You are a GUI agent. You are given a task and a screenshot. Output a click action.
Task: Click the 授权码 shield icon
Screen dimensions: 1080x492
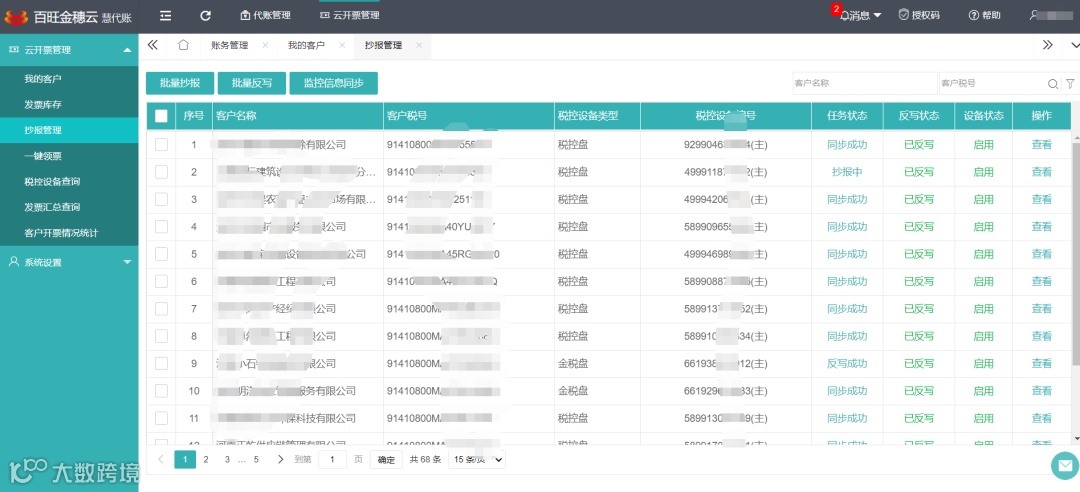click(904, 14)
